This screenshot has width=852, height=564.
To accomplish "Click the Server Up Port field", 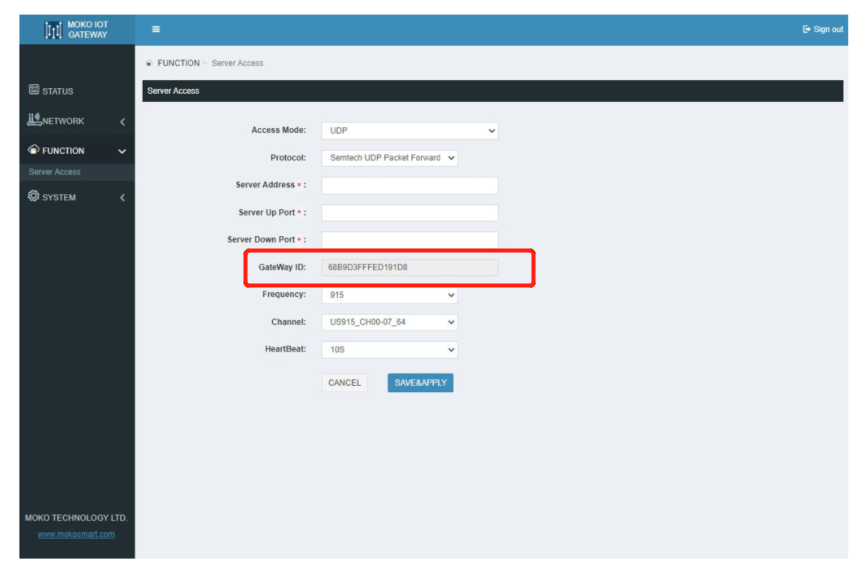I will (409, 213).
